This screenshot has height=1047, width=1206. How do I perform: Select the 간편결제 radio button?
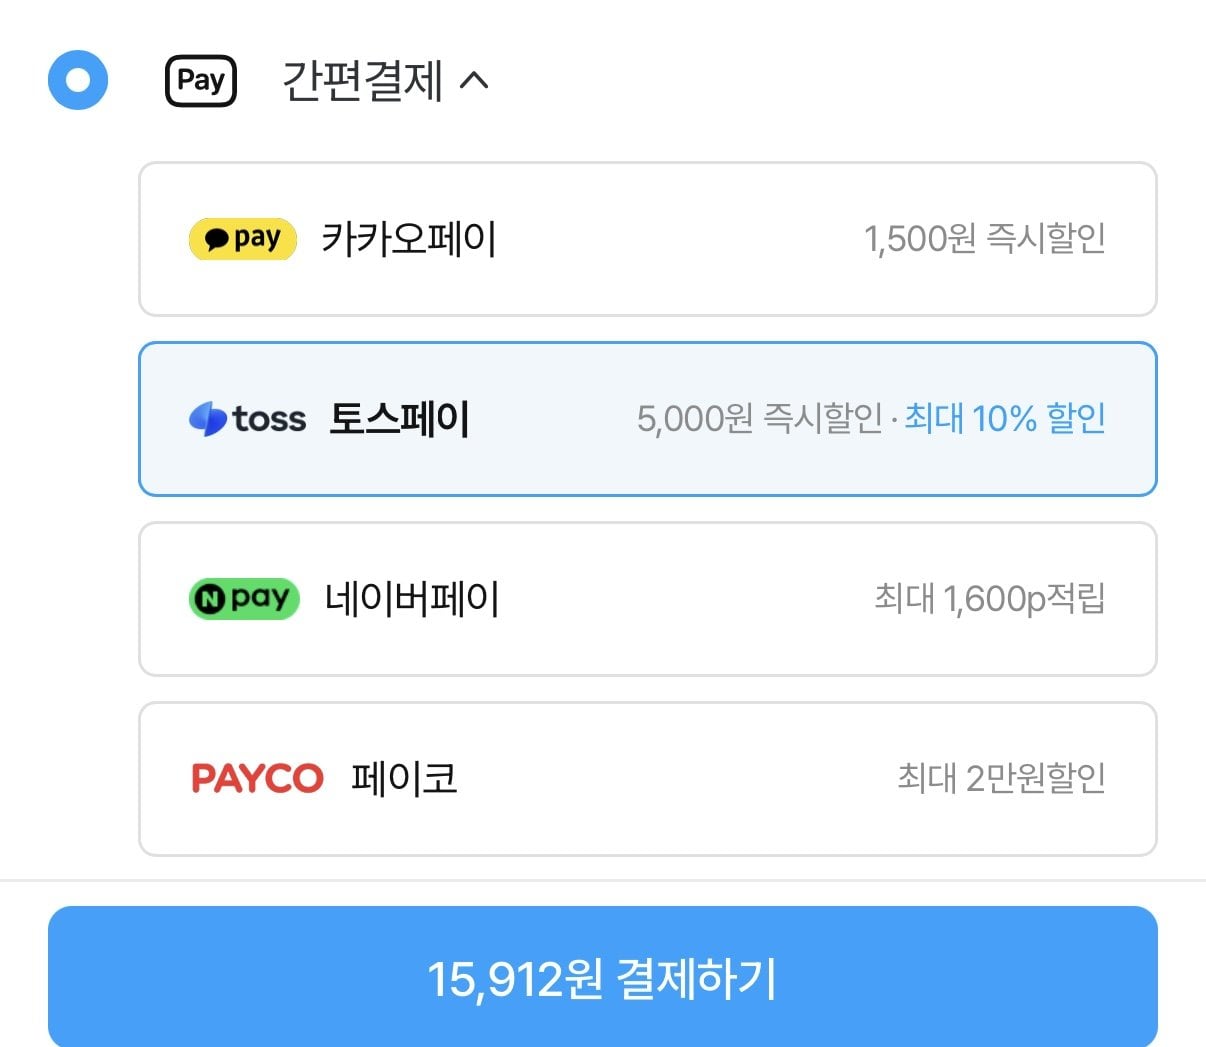pyautogui.click(x=78, y=80)
